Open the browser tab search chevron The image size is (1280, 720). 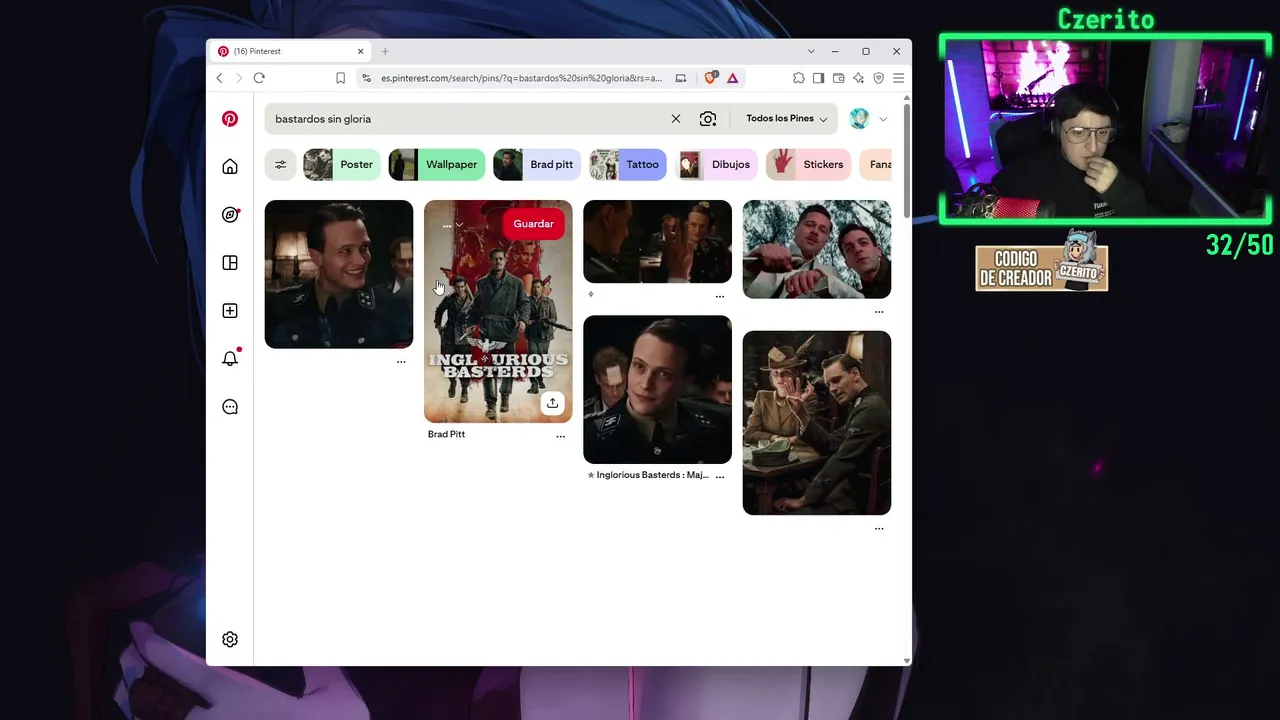point(811,51)
